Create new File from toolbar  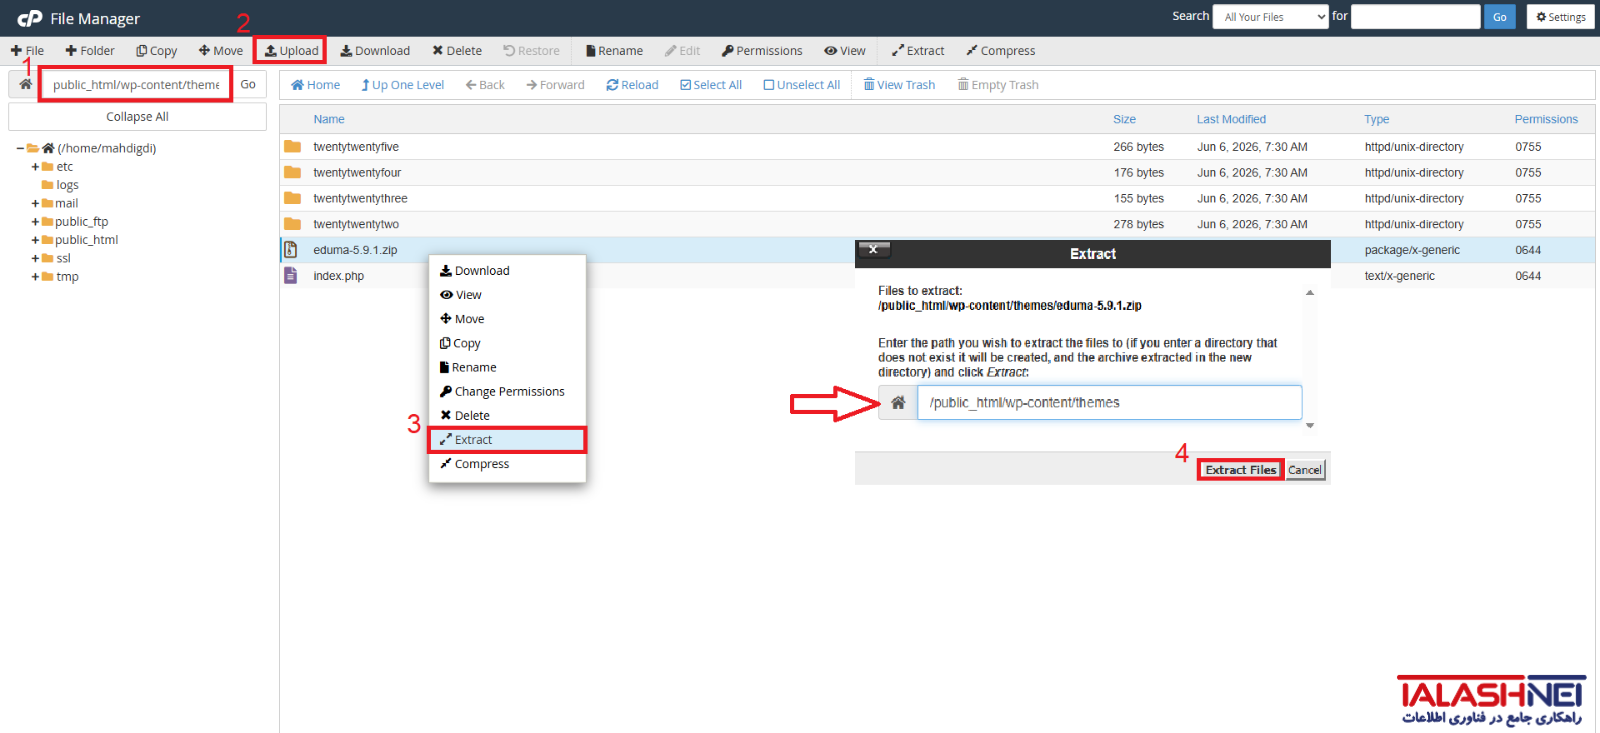(x=27, y=51)
